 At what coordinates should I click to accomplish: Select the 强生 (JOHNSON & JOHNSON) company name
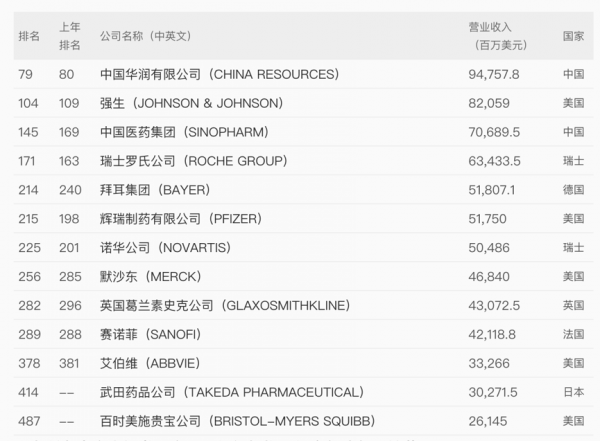point(192,103)
